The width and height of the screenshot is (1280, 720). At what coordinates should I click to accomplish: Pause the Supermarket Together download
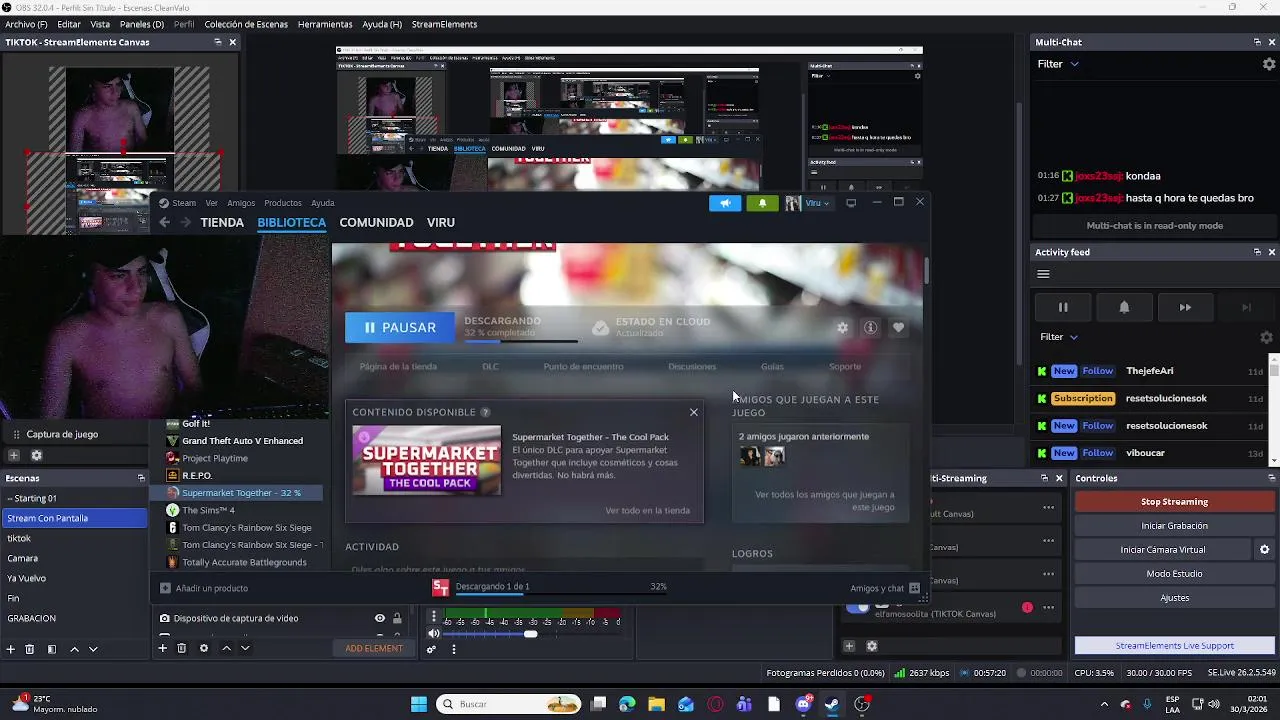point(399,327)
